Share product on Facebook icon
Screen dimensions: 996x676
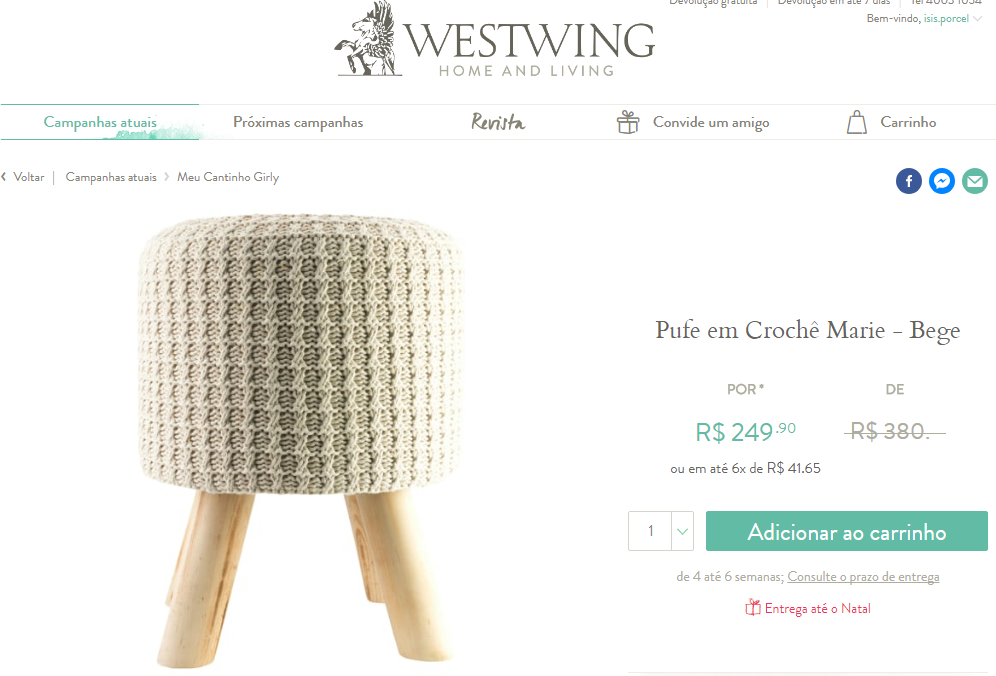point(908,181)
